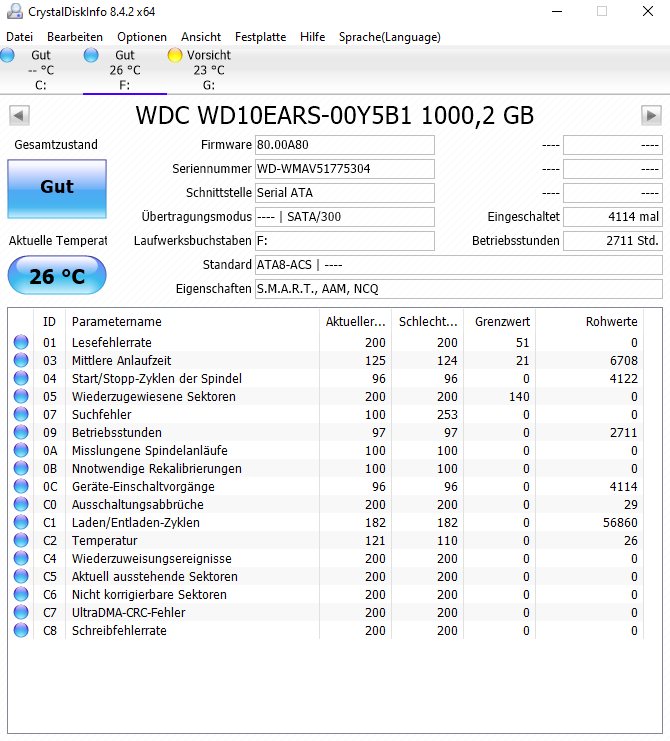Switch to drive G: Vorsicht tab
Screen dimensions: 670x741
pyautogui.click(x=209, y=70)
